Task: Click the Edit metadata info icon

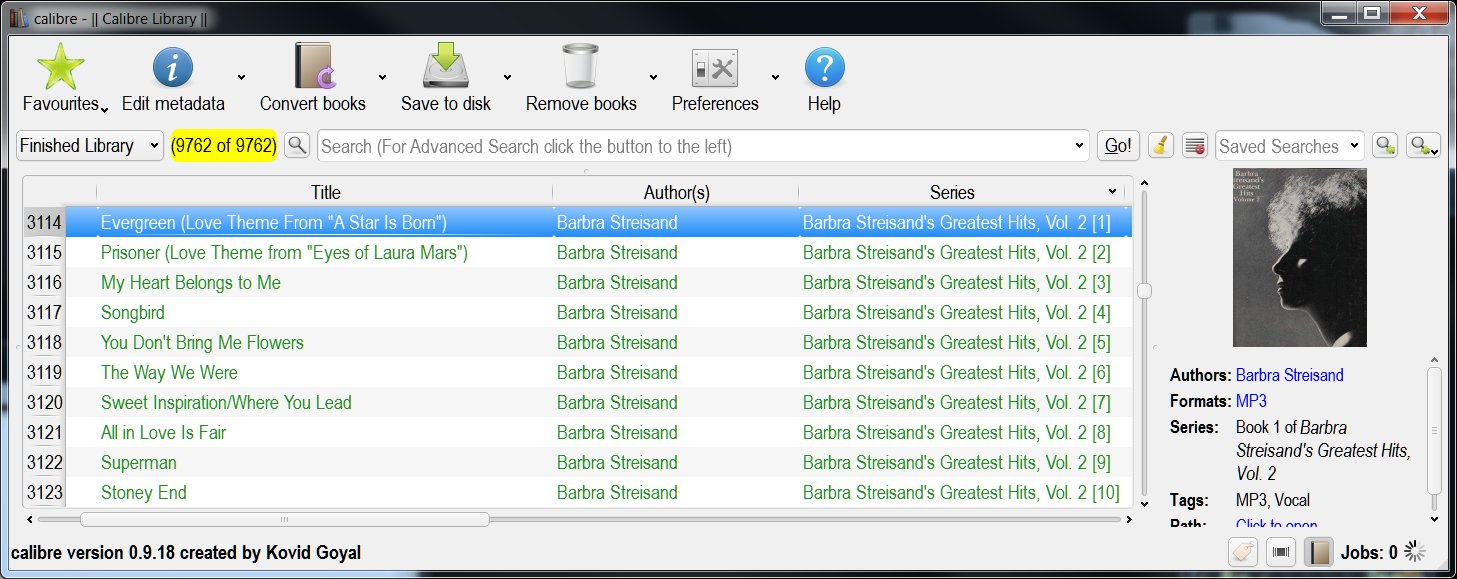Action: tap(172, 68)
